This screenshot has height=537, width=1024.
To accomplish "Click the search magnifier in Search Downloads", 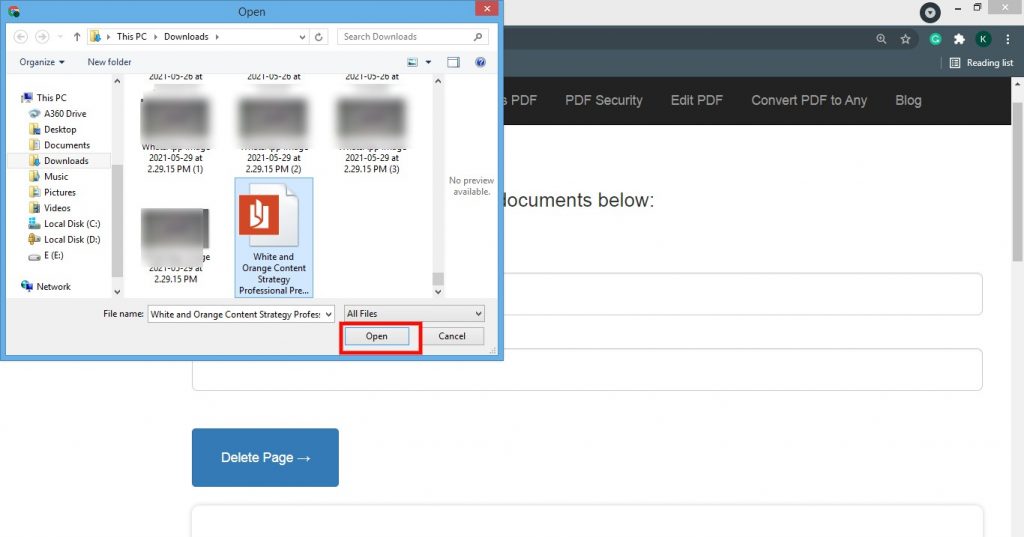I will click(x=478, y=37).
